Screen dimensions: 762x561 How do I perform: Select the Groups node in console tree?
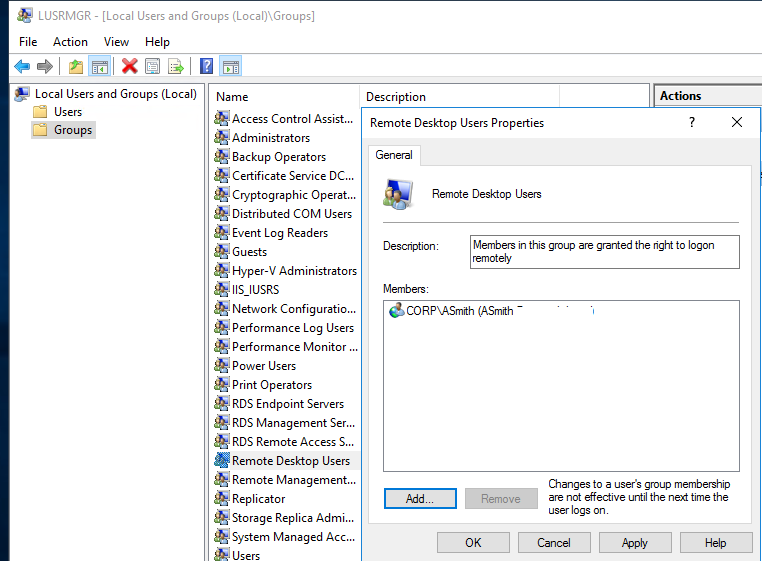pyautogui.click(x=73, y=130)
